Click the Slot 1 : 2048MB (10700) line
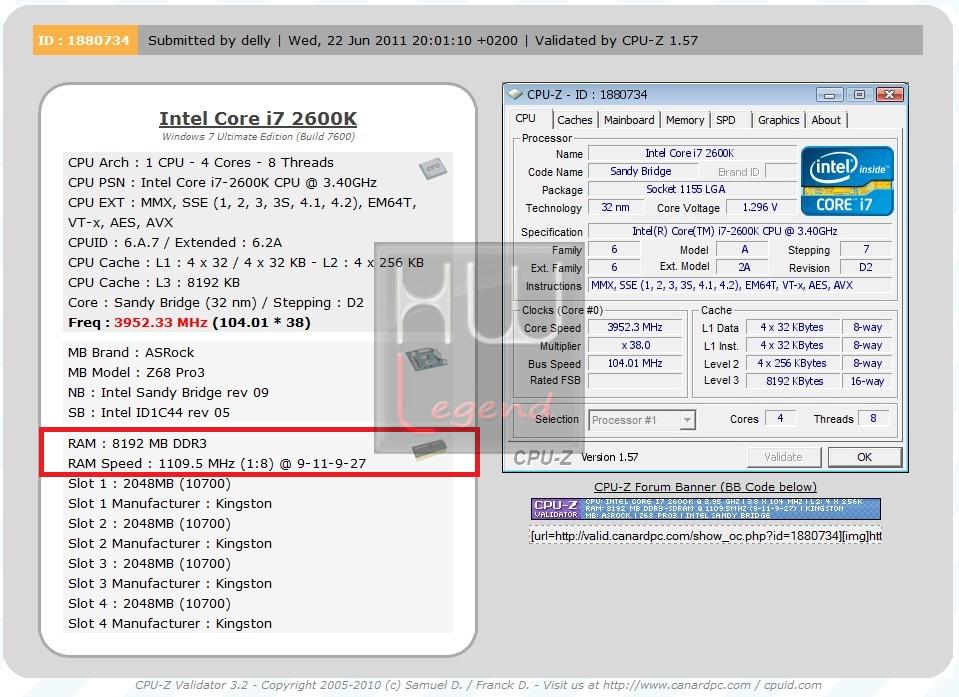Screen dimensions: 959x697 [x=149, y=484]
